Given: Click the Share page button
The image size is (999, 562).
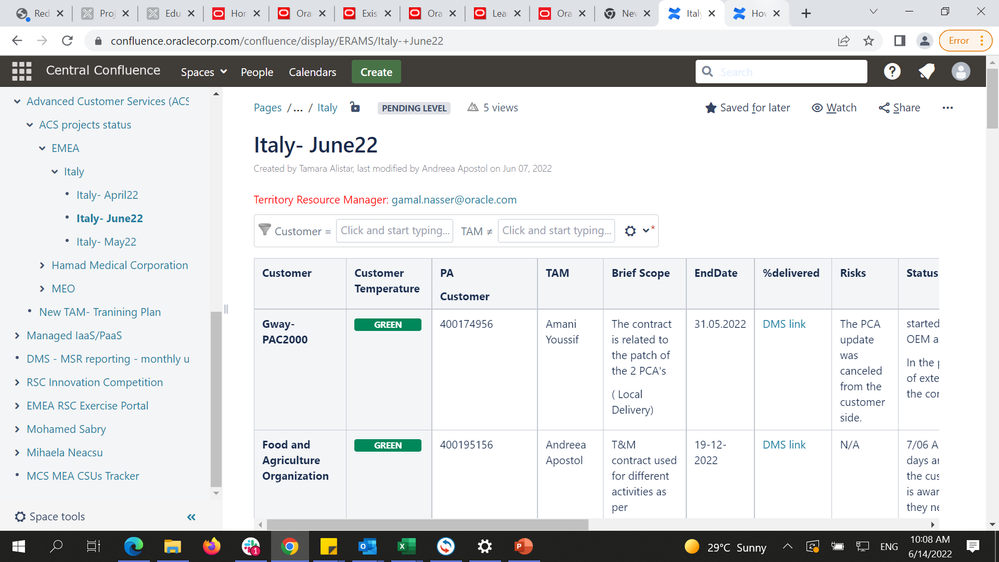Looking at the screenshot, I should click(900, 108).
